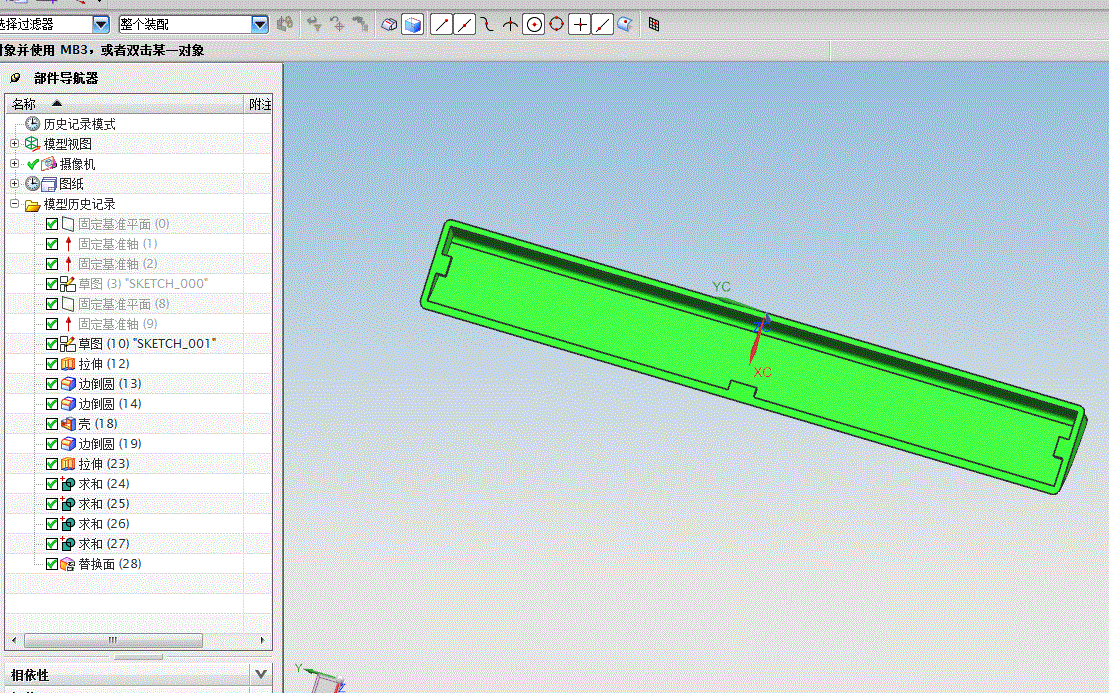1109x693 pixels.
Task: Click the navigator scrollbar right arrow
Action: tap(262, 641)
